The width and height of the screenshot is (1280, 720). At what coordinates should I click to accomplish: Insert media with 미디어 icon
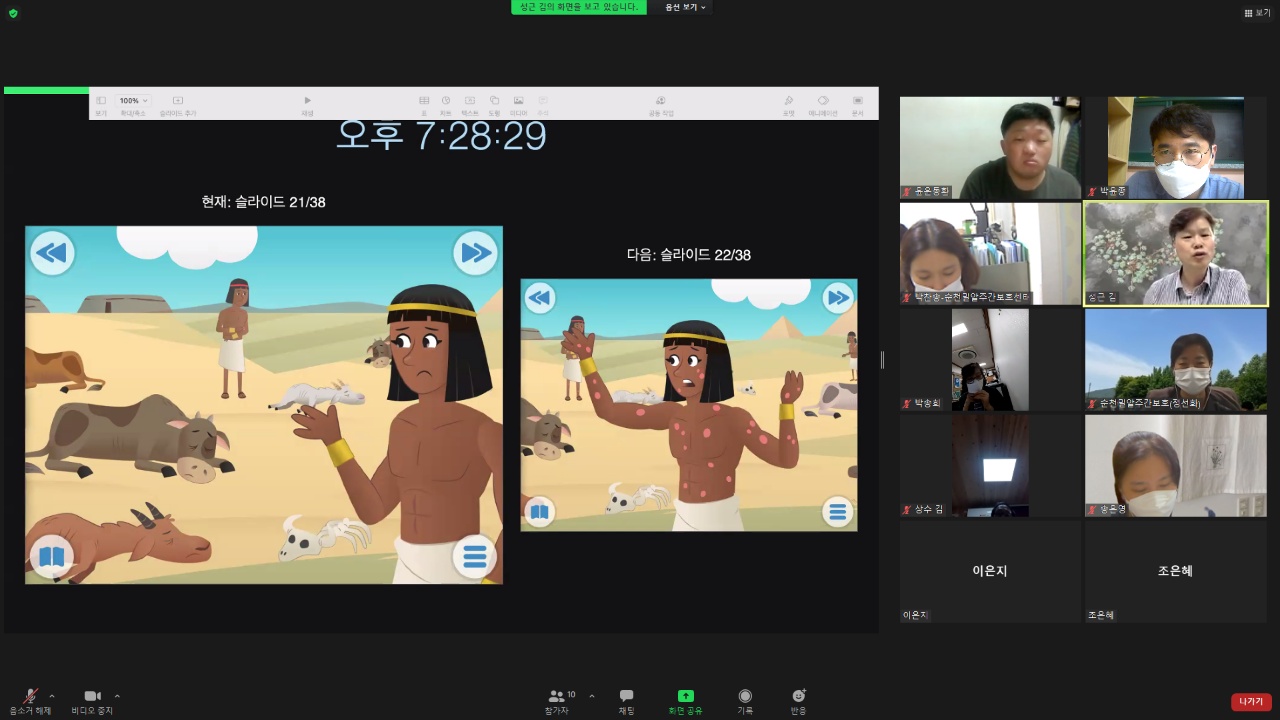[518, 100]
